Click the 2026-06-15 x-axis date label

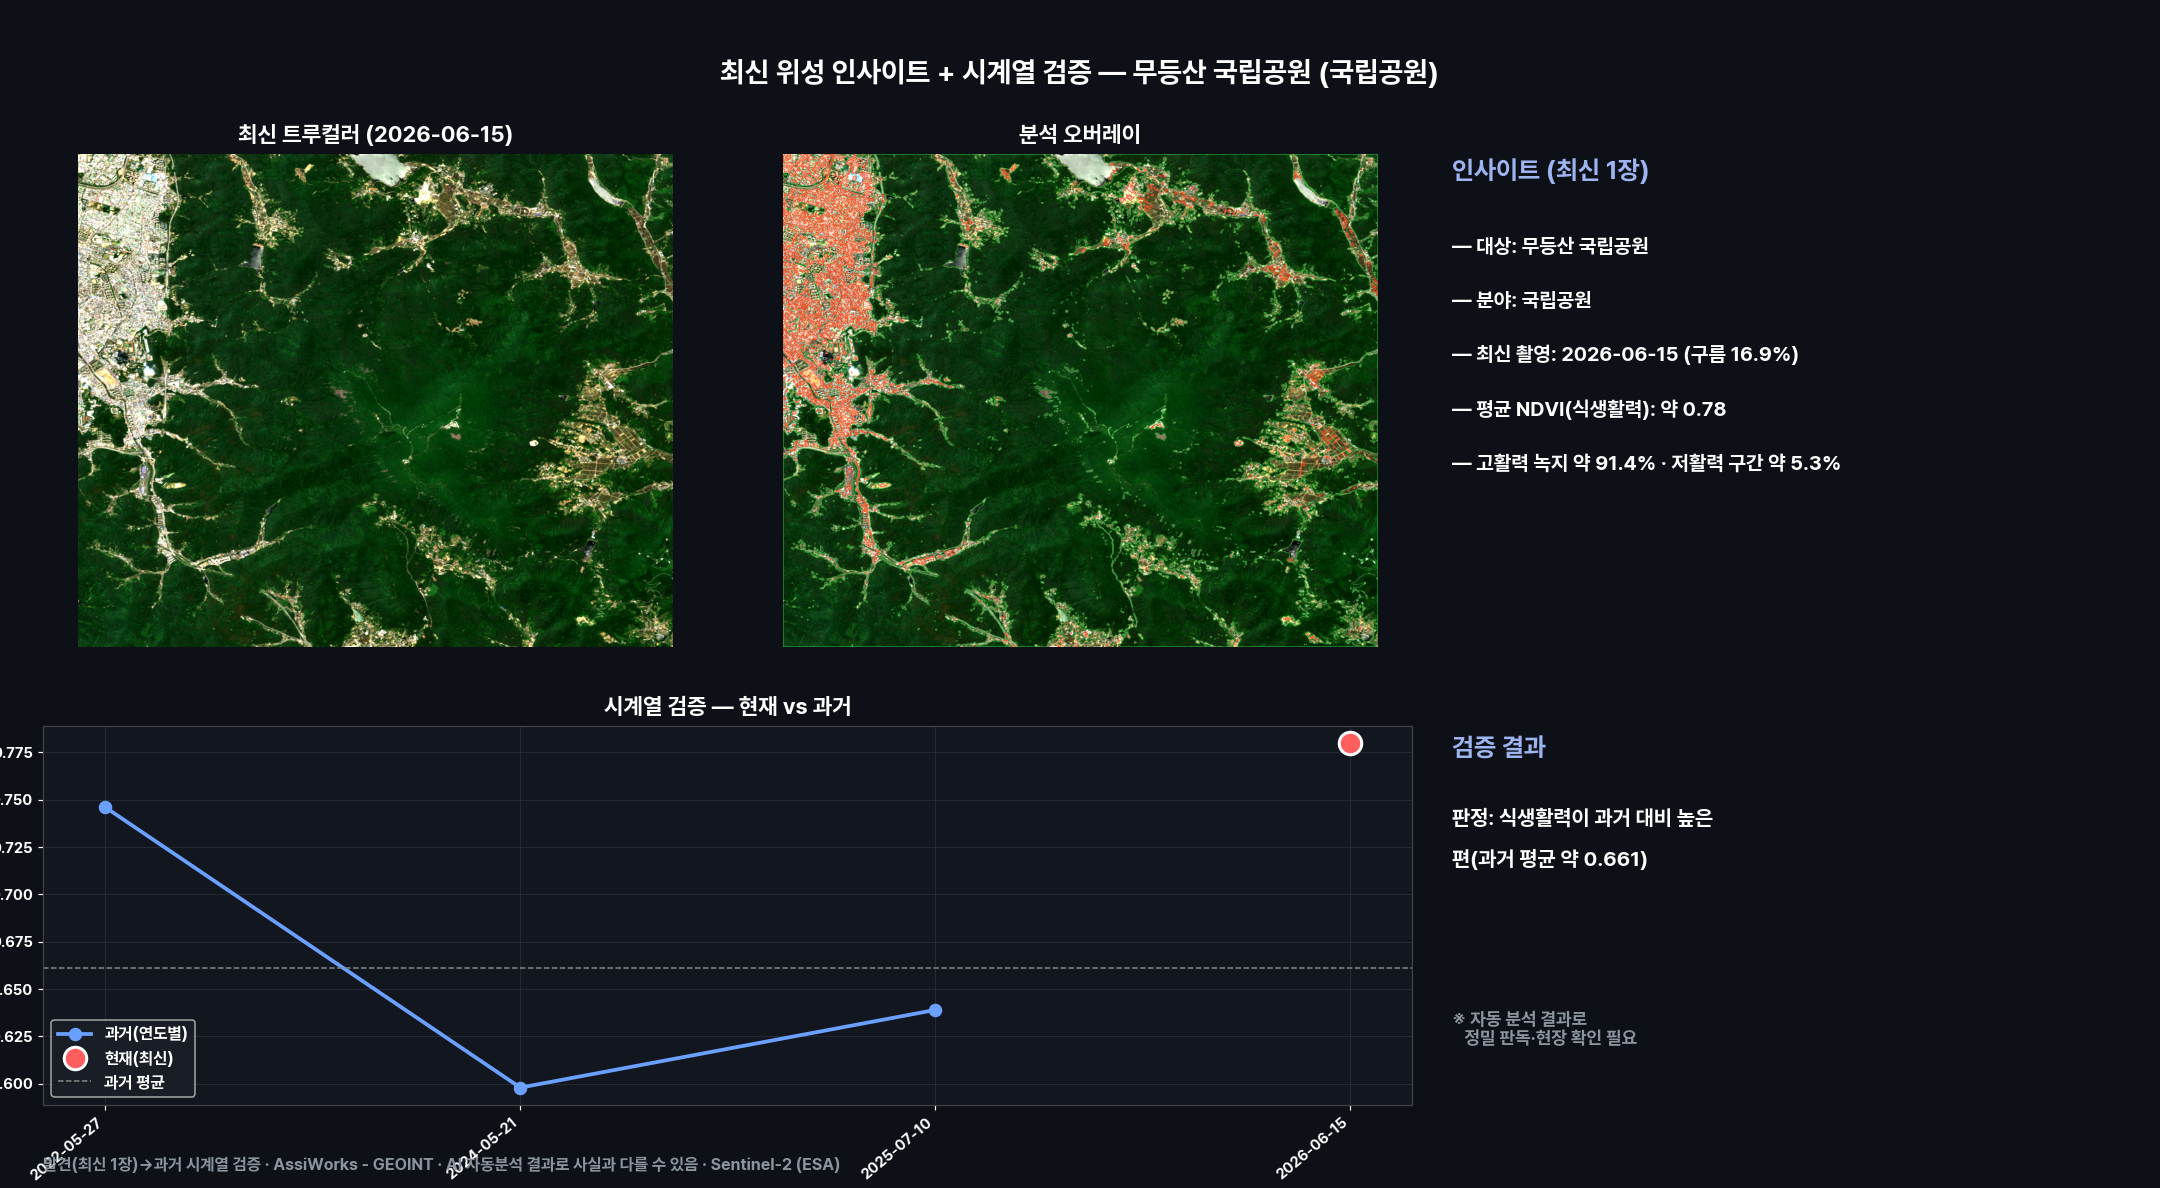coord(1312,1147)
